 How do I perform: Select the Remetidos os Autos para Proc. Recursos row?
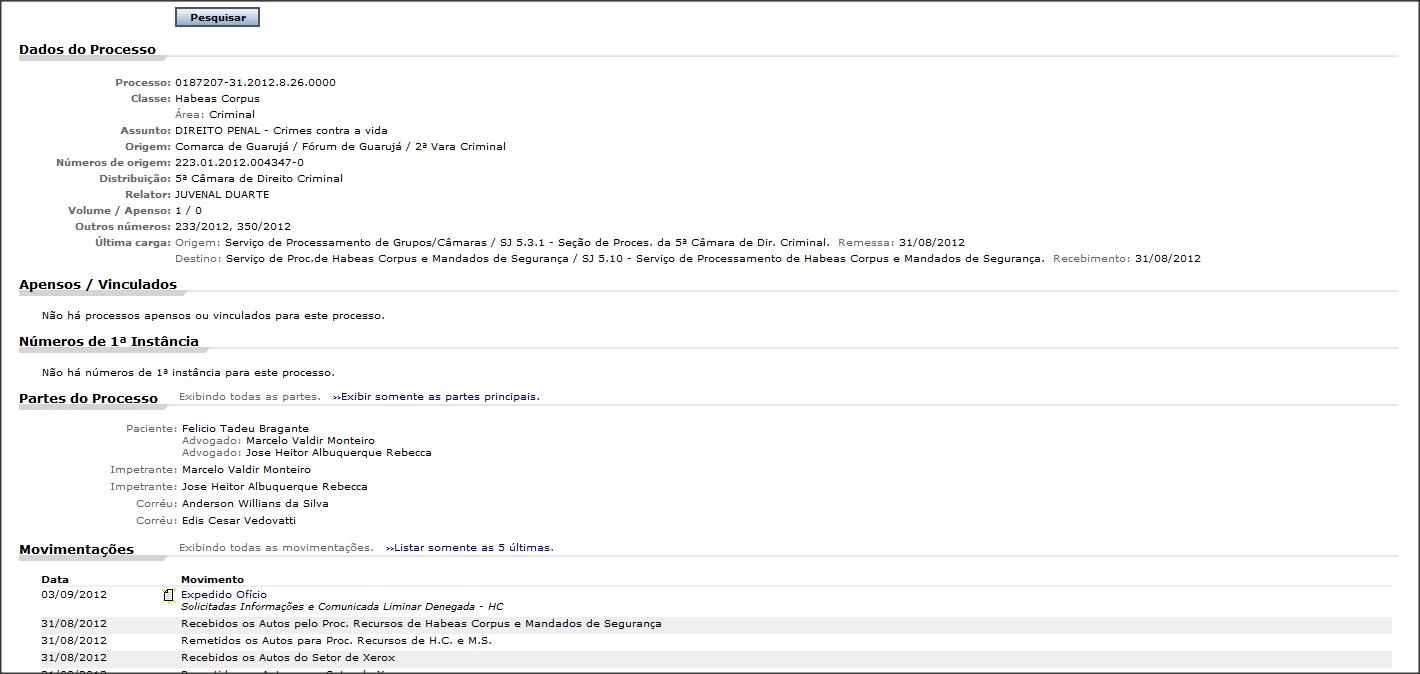click(x=336, y=641)
